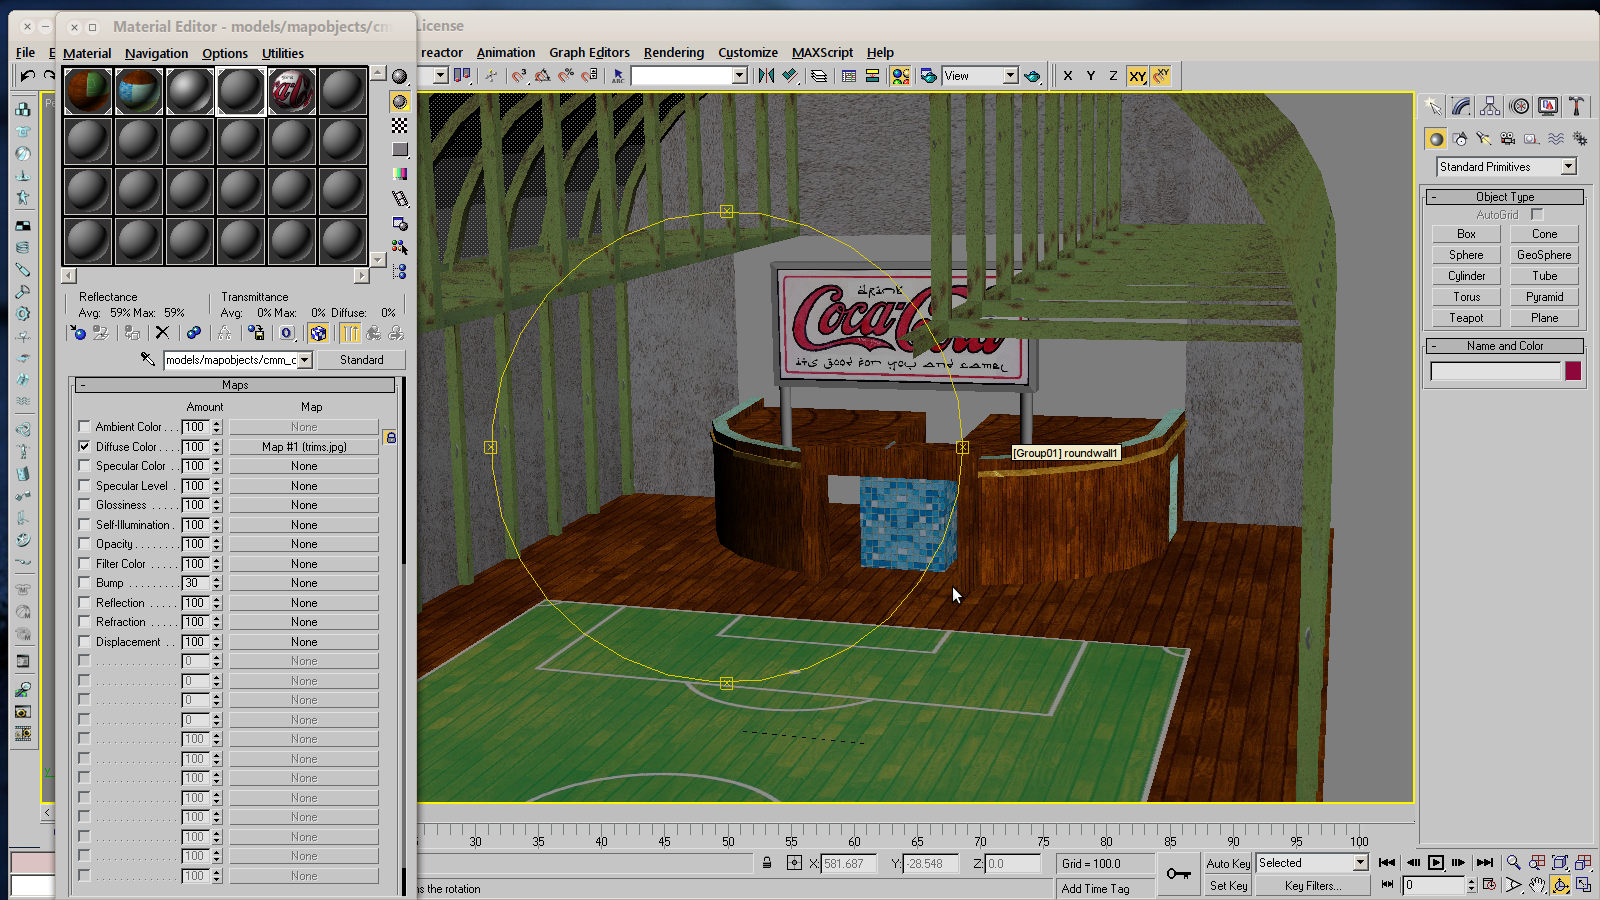
Task: Toggle Show Map in Viewport cube icon
Action: point(318,333)
